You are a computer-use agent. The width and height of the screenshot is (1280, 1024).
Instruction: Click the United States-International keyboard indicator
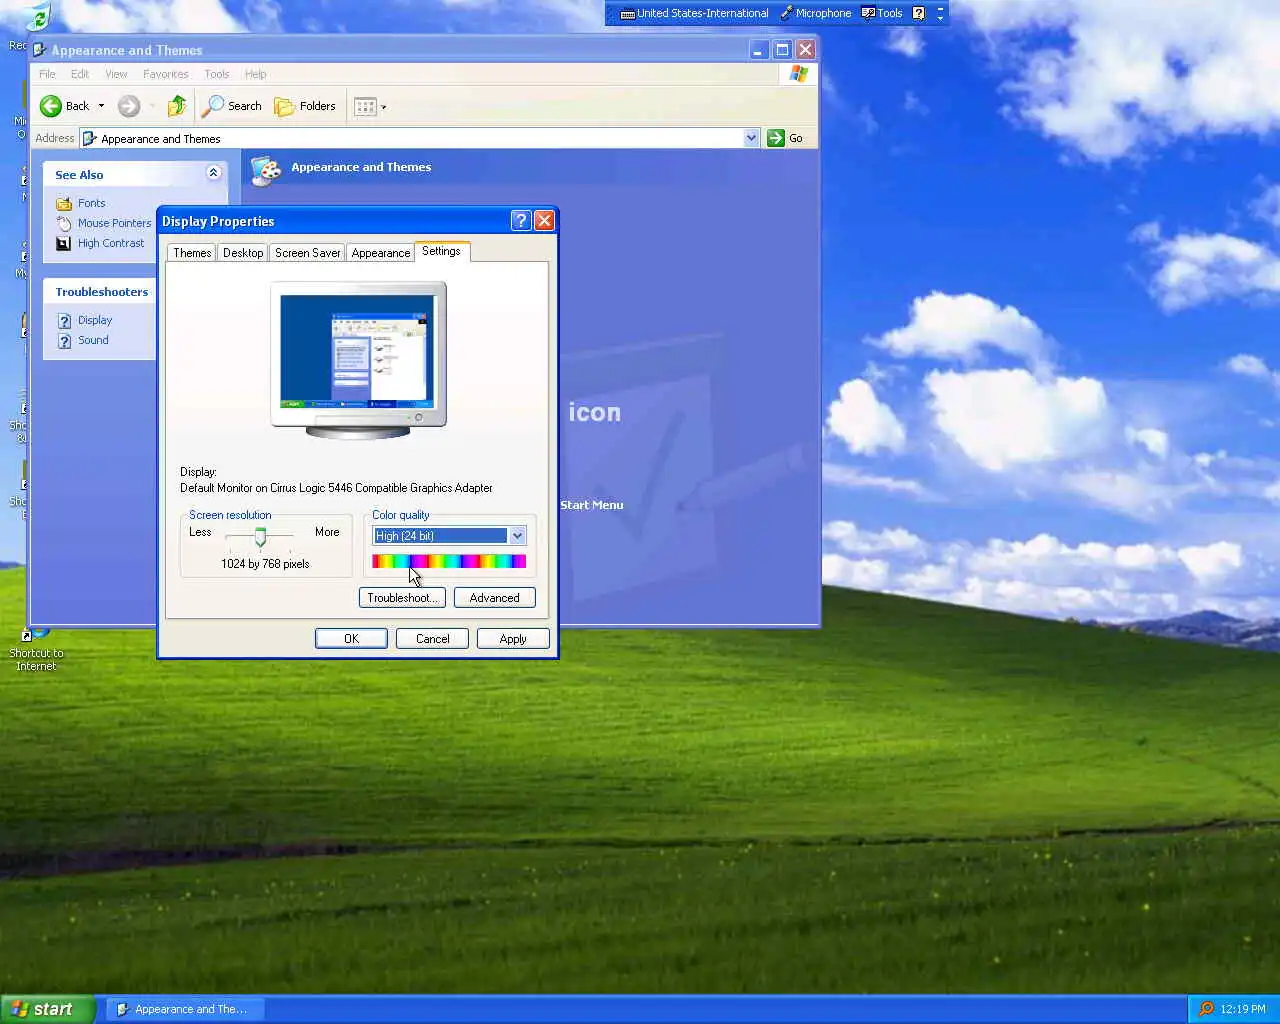(694, 13)
